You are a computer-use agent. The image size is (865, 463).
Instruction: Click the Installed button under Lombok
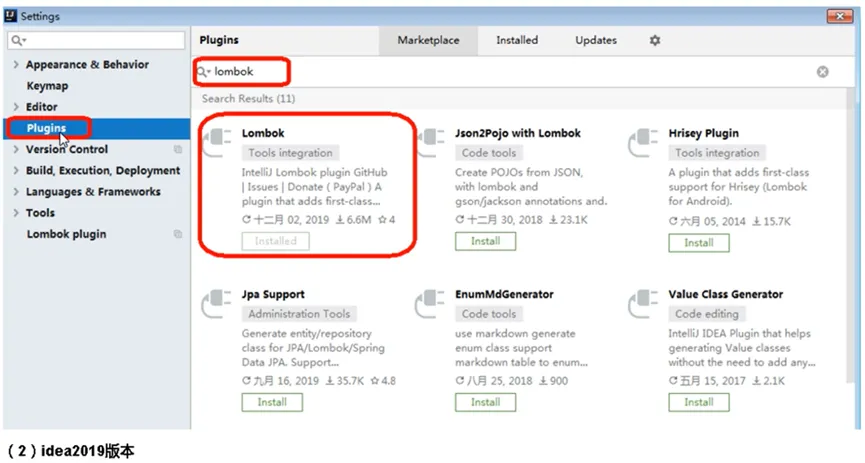(275, 241)
